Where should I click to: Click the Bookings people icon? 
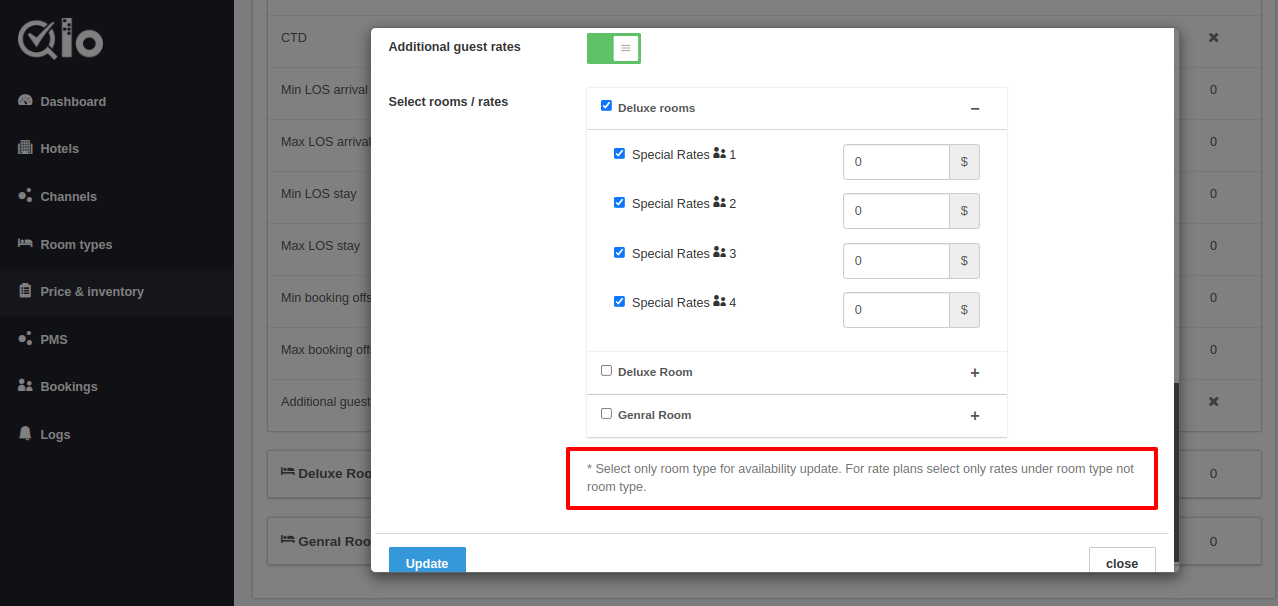25,386
